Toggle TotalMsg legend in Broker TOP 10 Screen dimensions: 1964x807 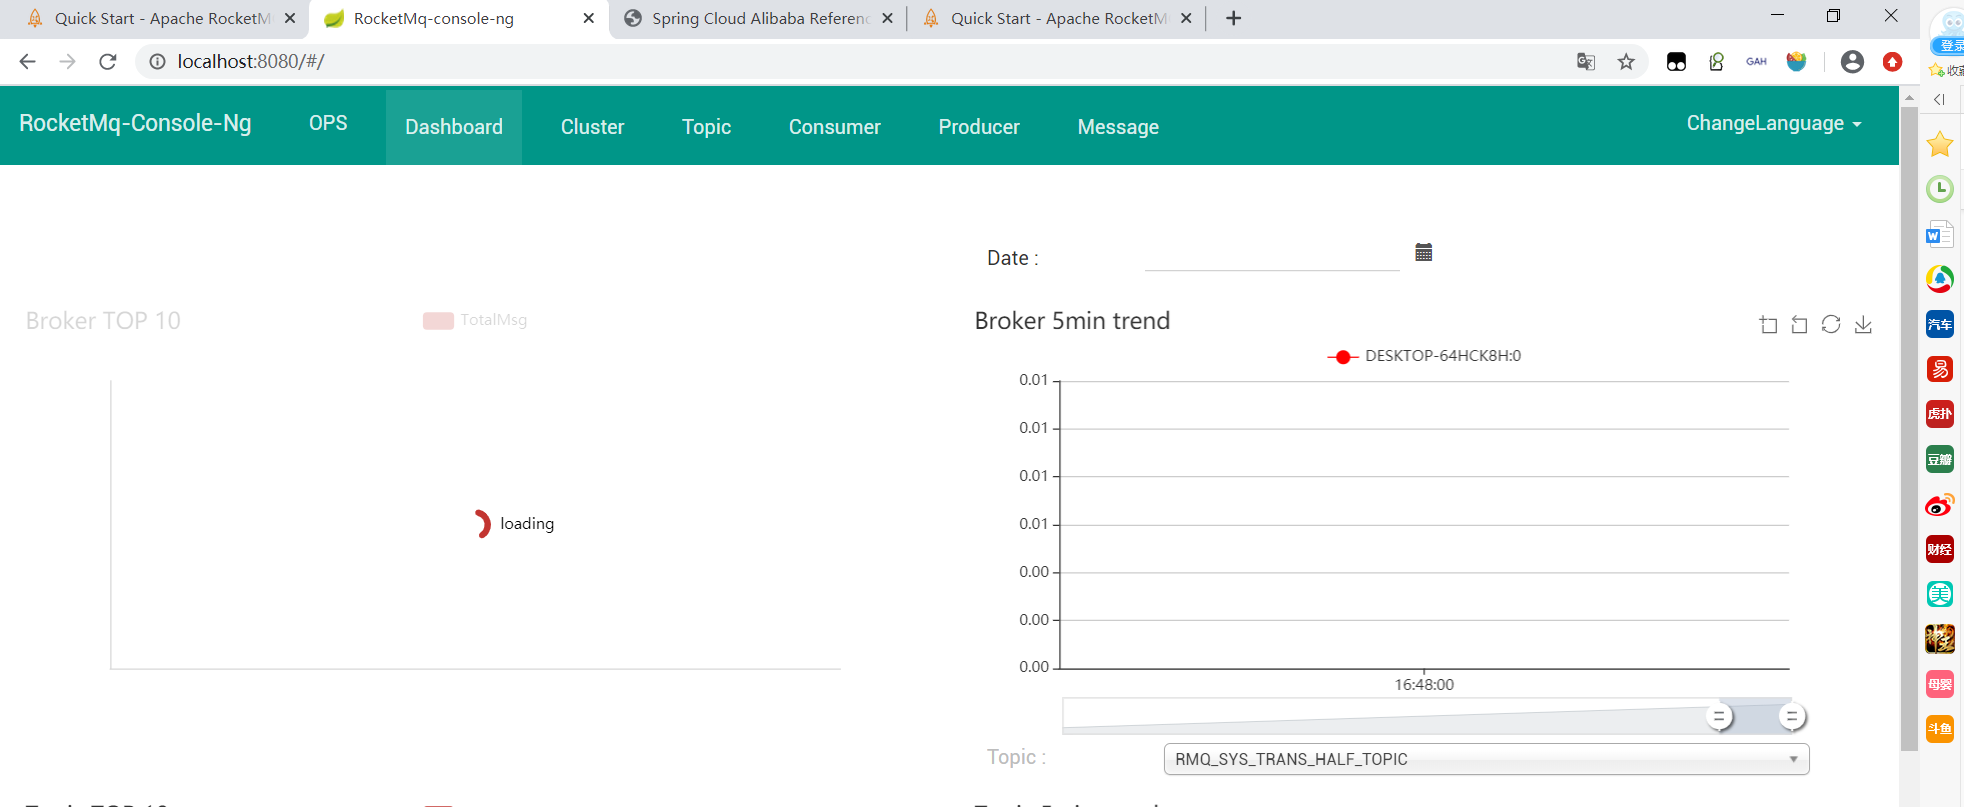[475, 320]
